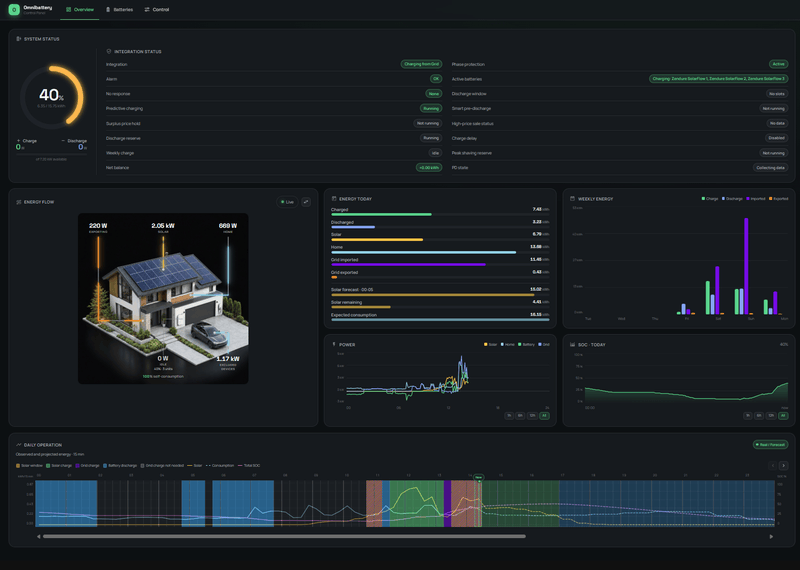Switch to the Overview tab
This screenshot has height=570, width=800.
(80, 10)
